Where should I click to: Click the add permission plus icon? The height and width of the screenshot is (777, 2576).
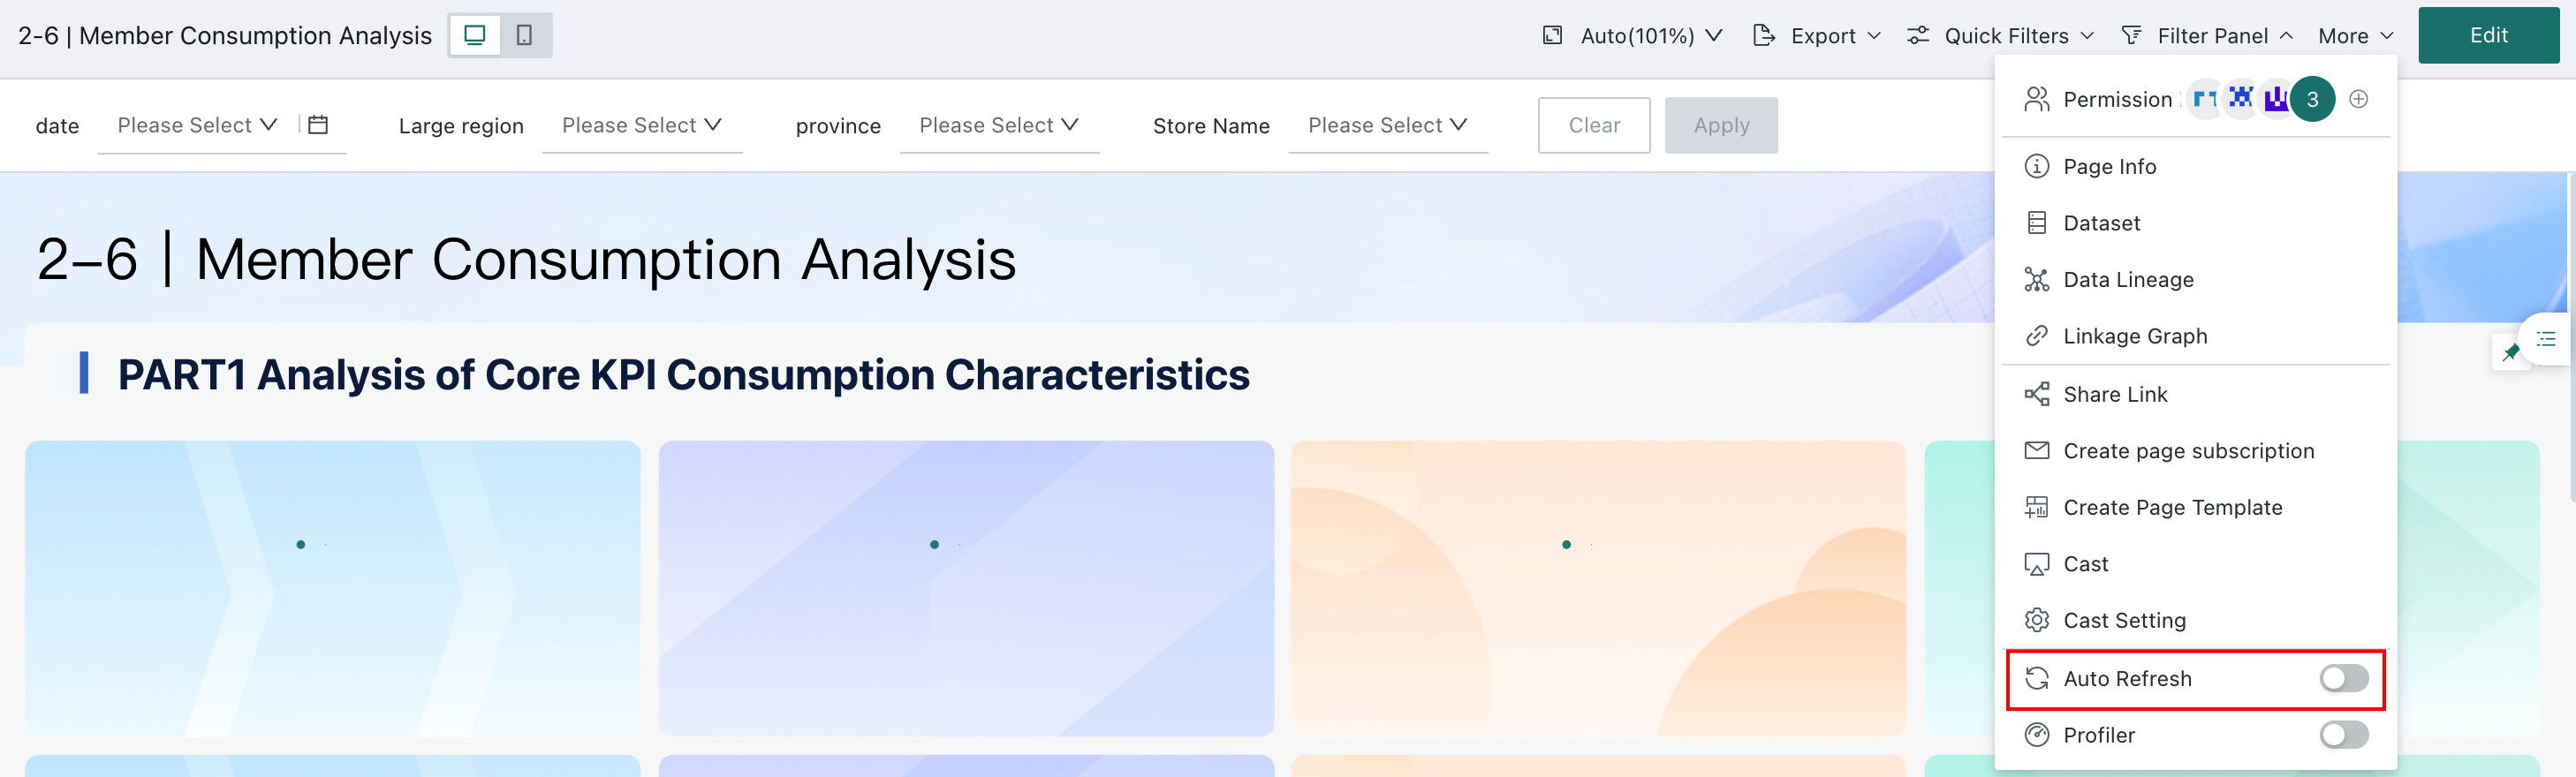pos(2358,99)
